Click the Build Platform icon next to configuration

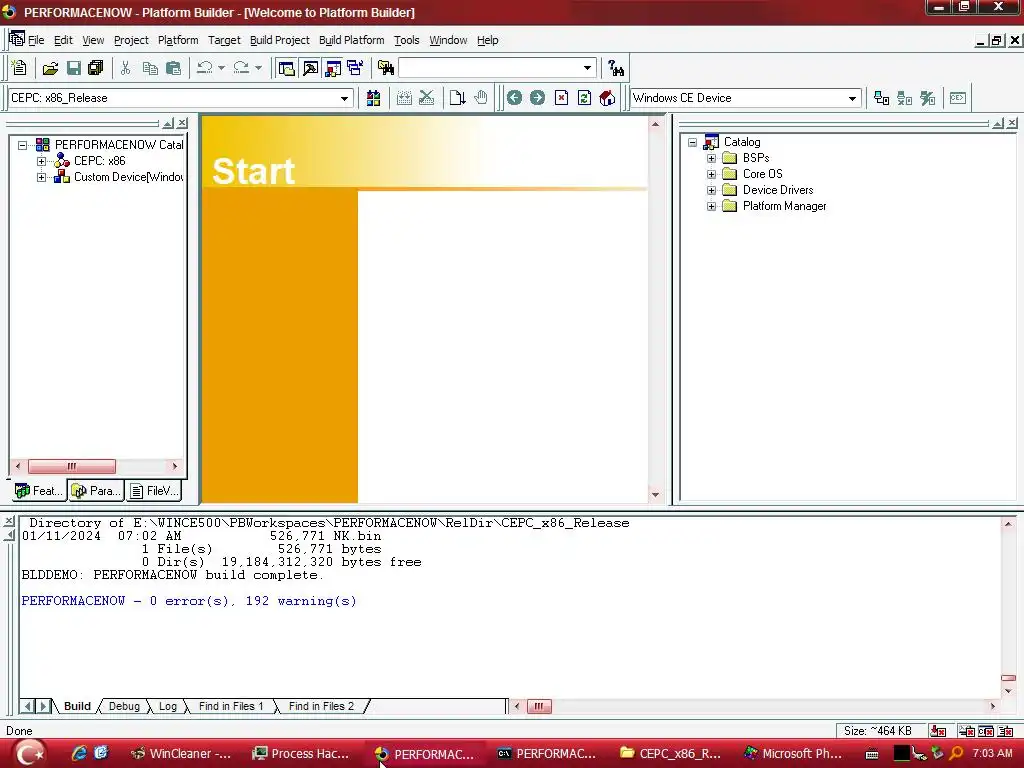pyautogui.click(x=374, y=98)
